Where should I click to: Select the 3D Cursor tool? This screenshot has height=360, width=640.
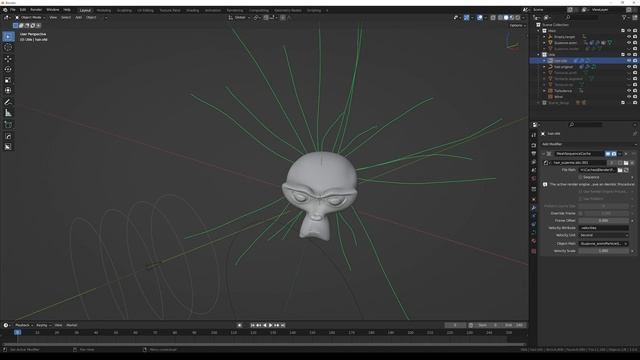8,47
